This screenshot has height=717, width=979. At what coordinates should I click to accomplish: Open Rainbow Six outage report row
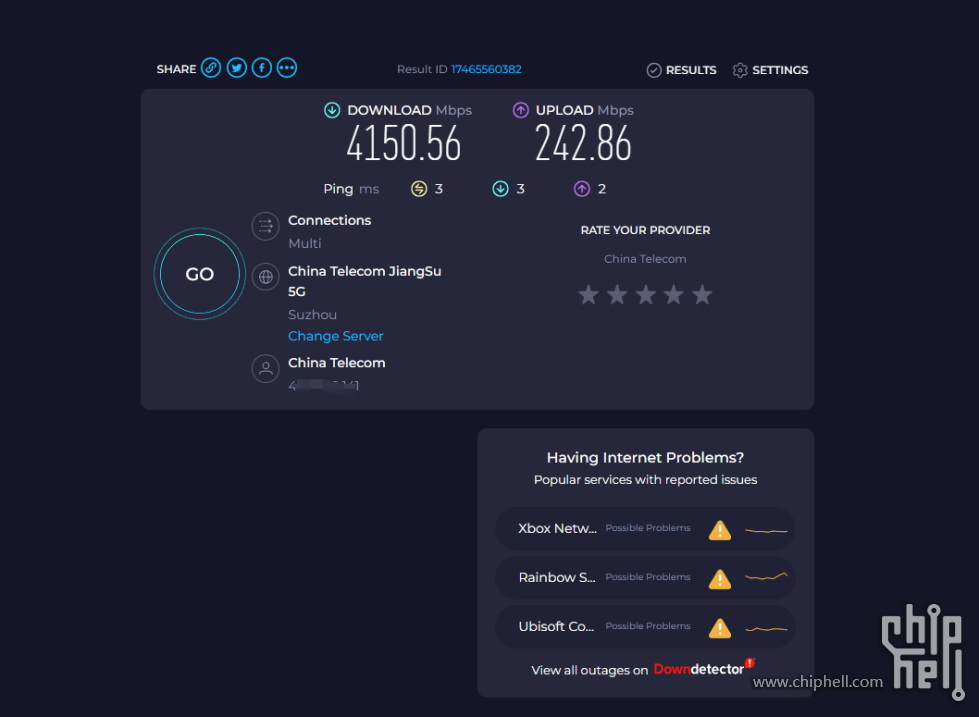(645, 578)
